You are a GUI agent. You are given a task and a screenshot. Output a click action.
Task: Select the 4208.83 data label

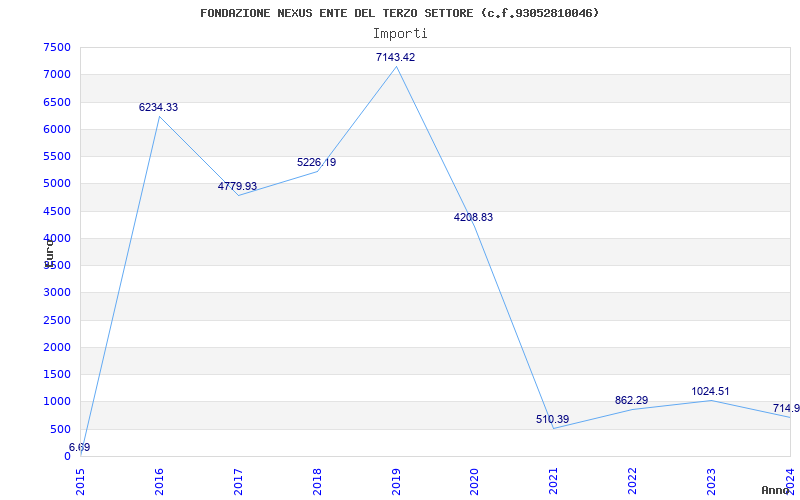coord(473,217)
